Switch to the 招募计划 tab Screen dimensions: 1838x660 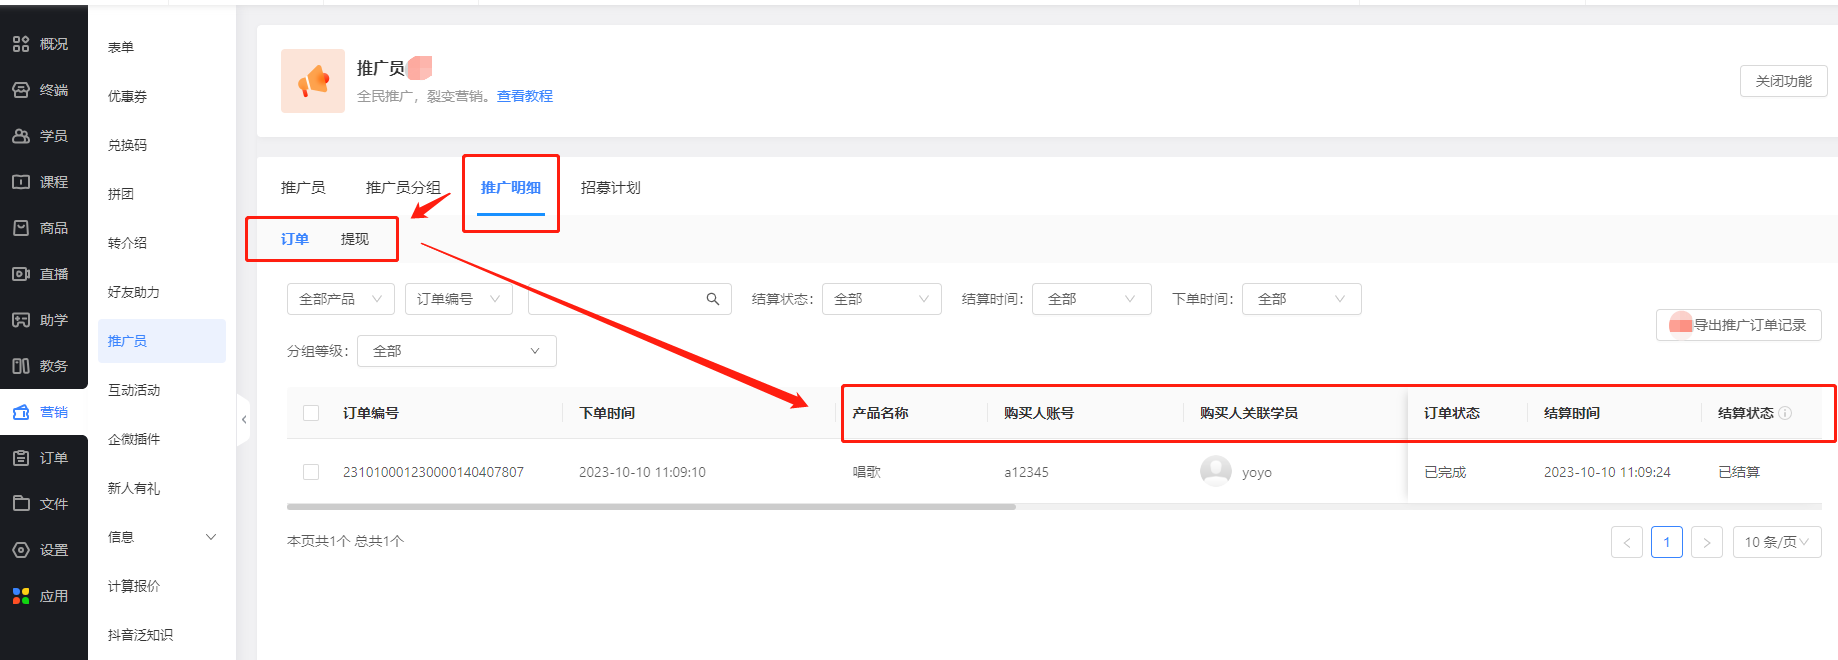tap(611, 188)
